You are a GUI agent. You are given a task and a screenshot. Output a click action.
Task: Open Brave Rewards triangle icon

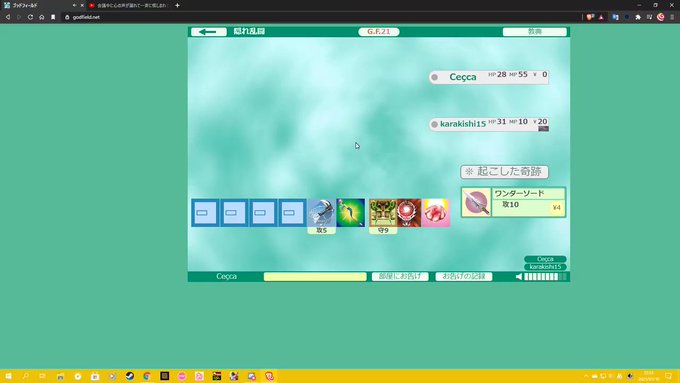click(x=601, y=17)
